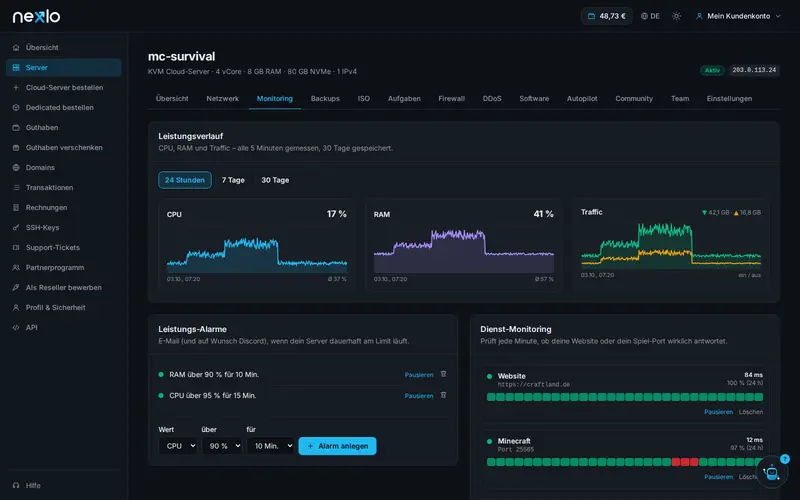Screen dimensions: 800x500
Task: Click the Dedicated bestellen cube icon
Action: [x=16, y=108]
